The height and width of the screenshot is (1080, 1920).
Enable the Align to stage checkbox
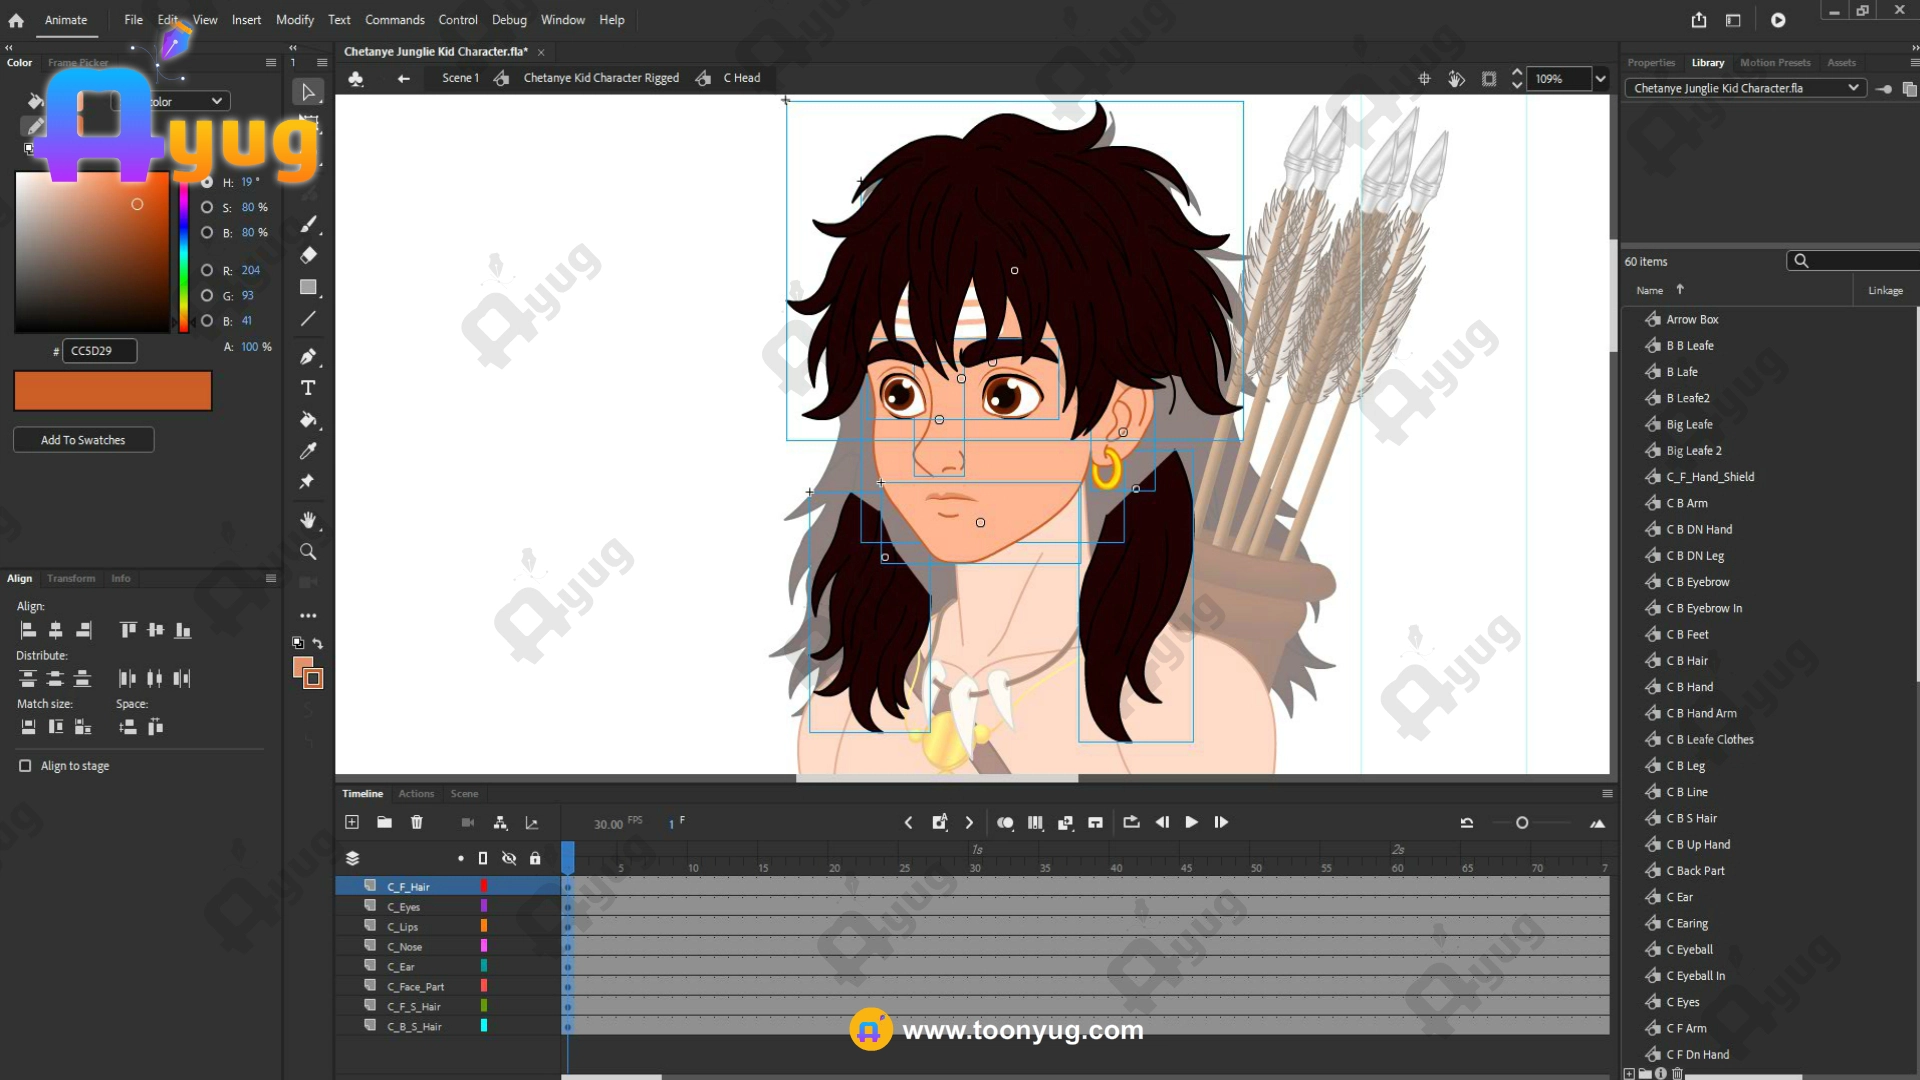(25, 766)
